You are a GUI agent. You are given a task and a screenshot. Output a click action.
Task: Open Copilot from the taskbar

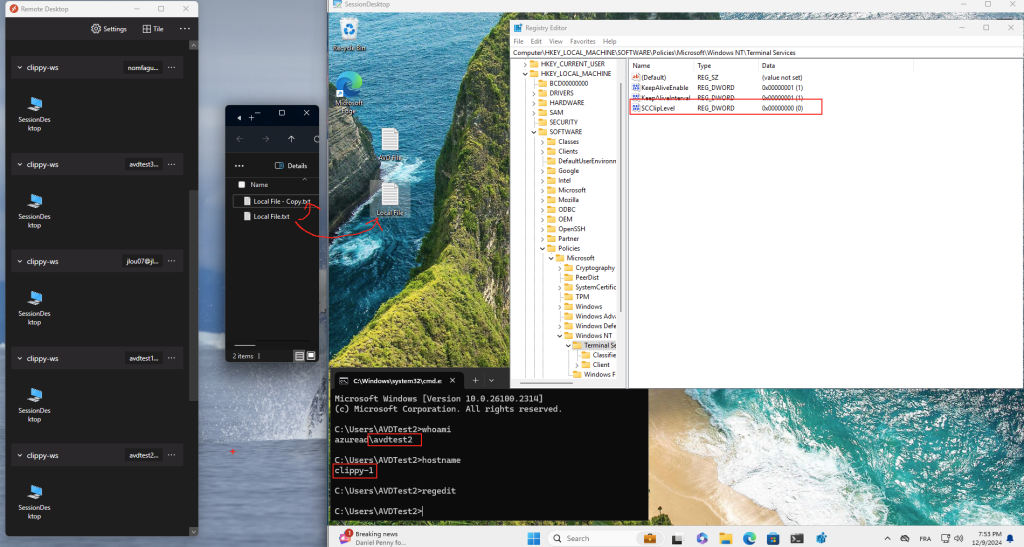(702, 539)
